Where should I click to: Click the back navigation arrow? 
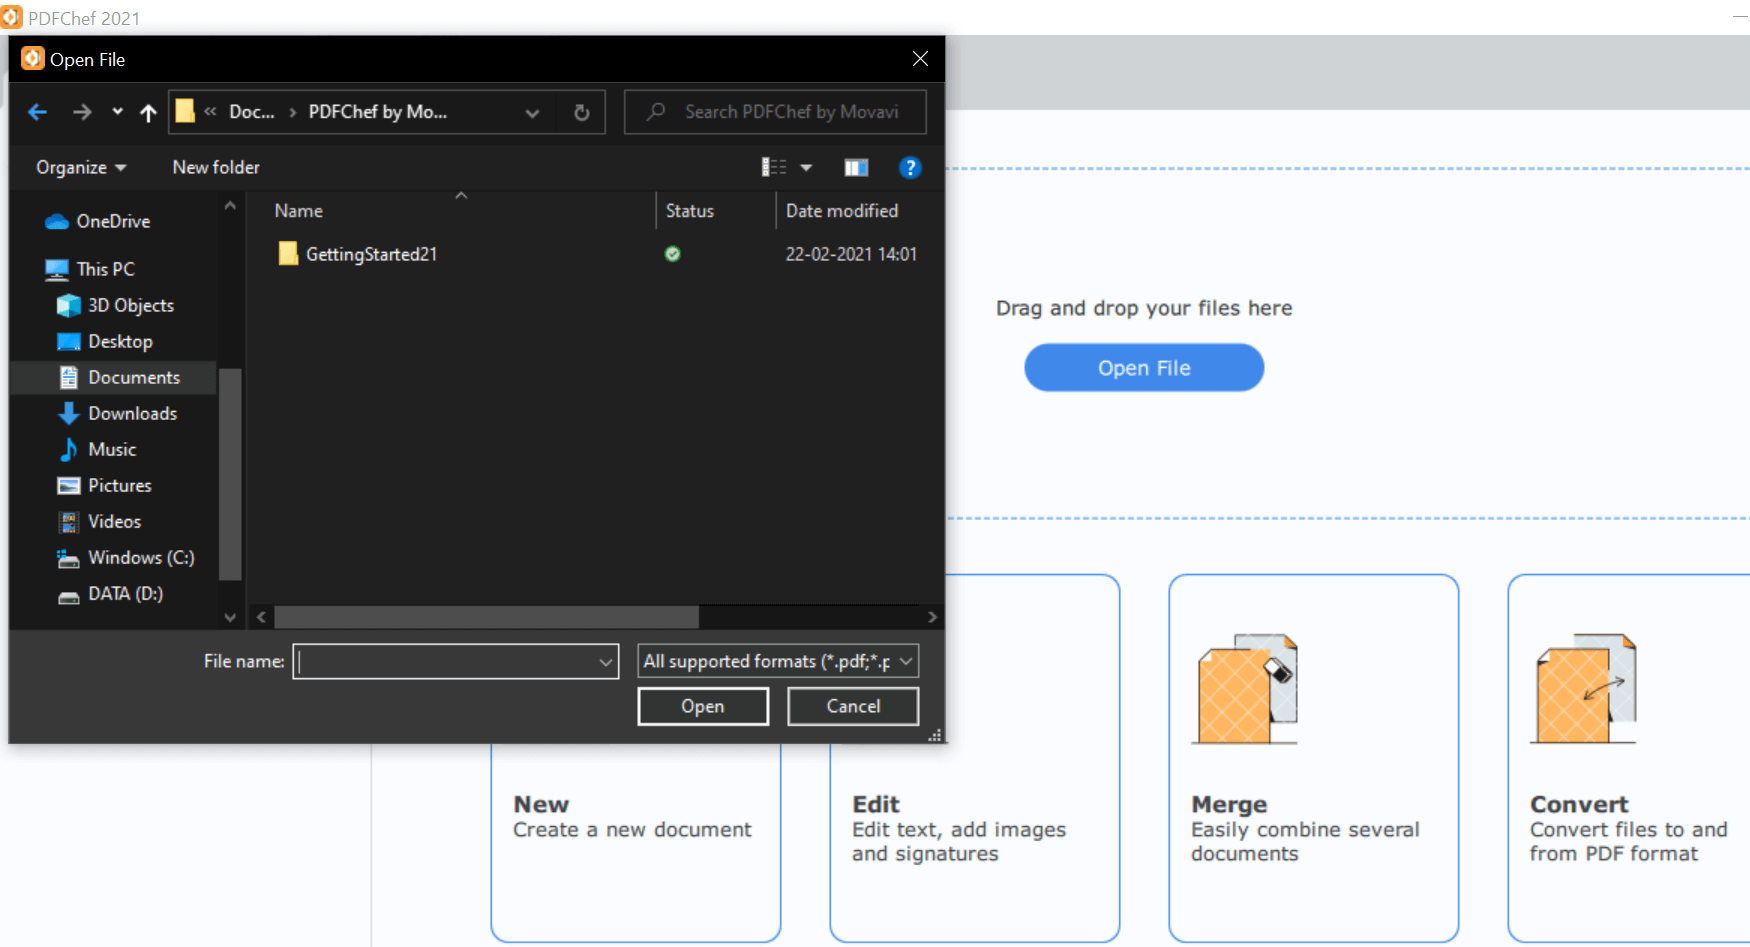pos(37,112)
